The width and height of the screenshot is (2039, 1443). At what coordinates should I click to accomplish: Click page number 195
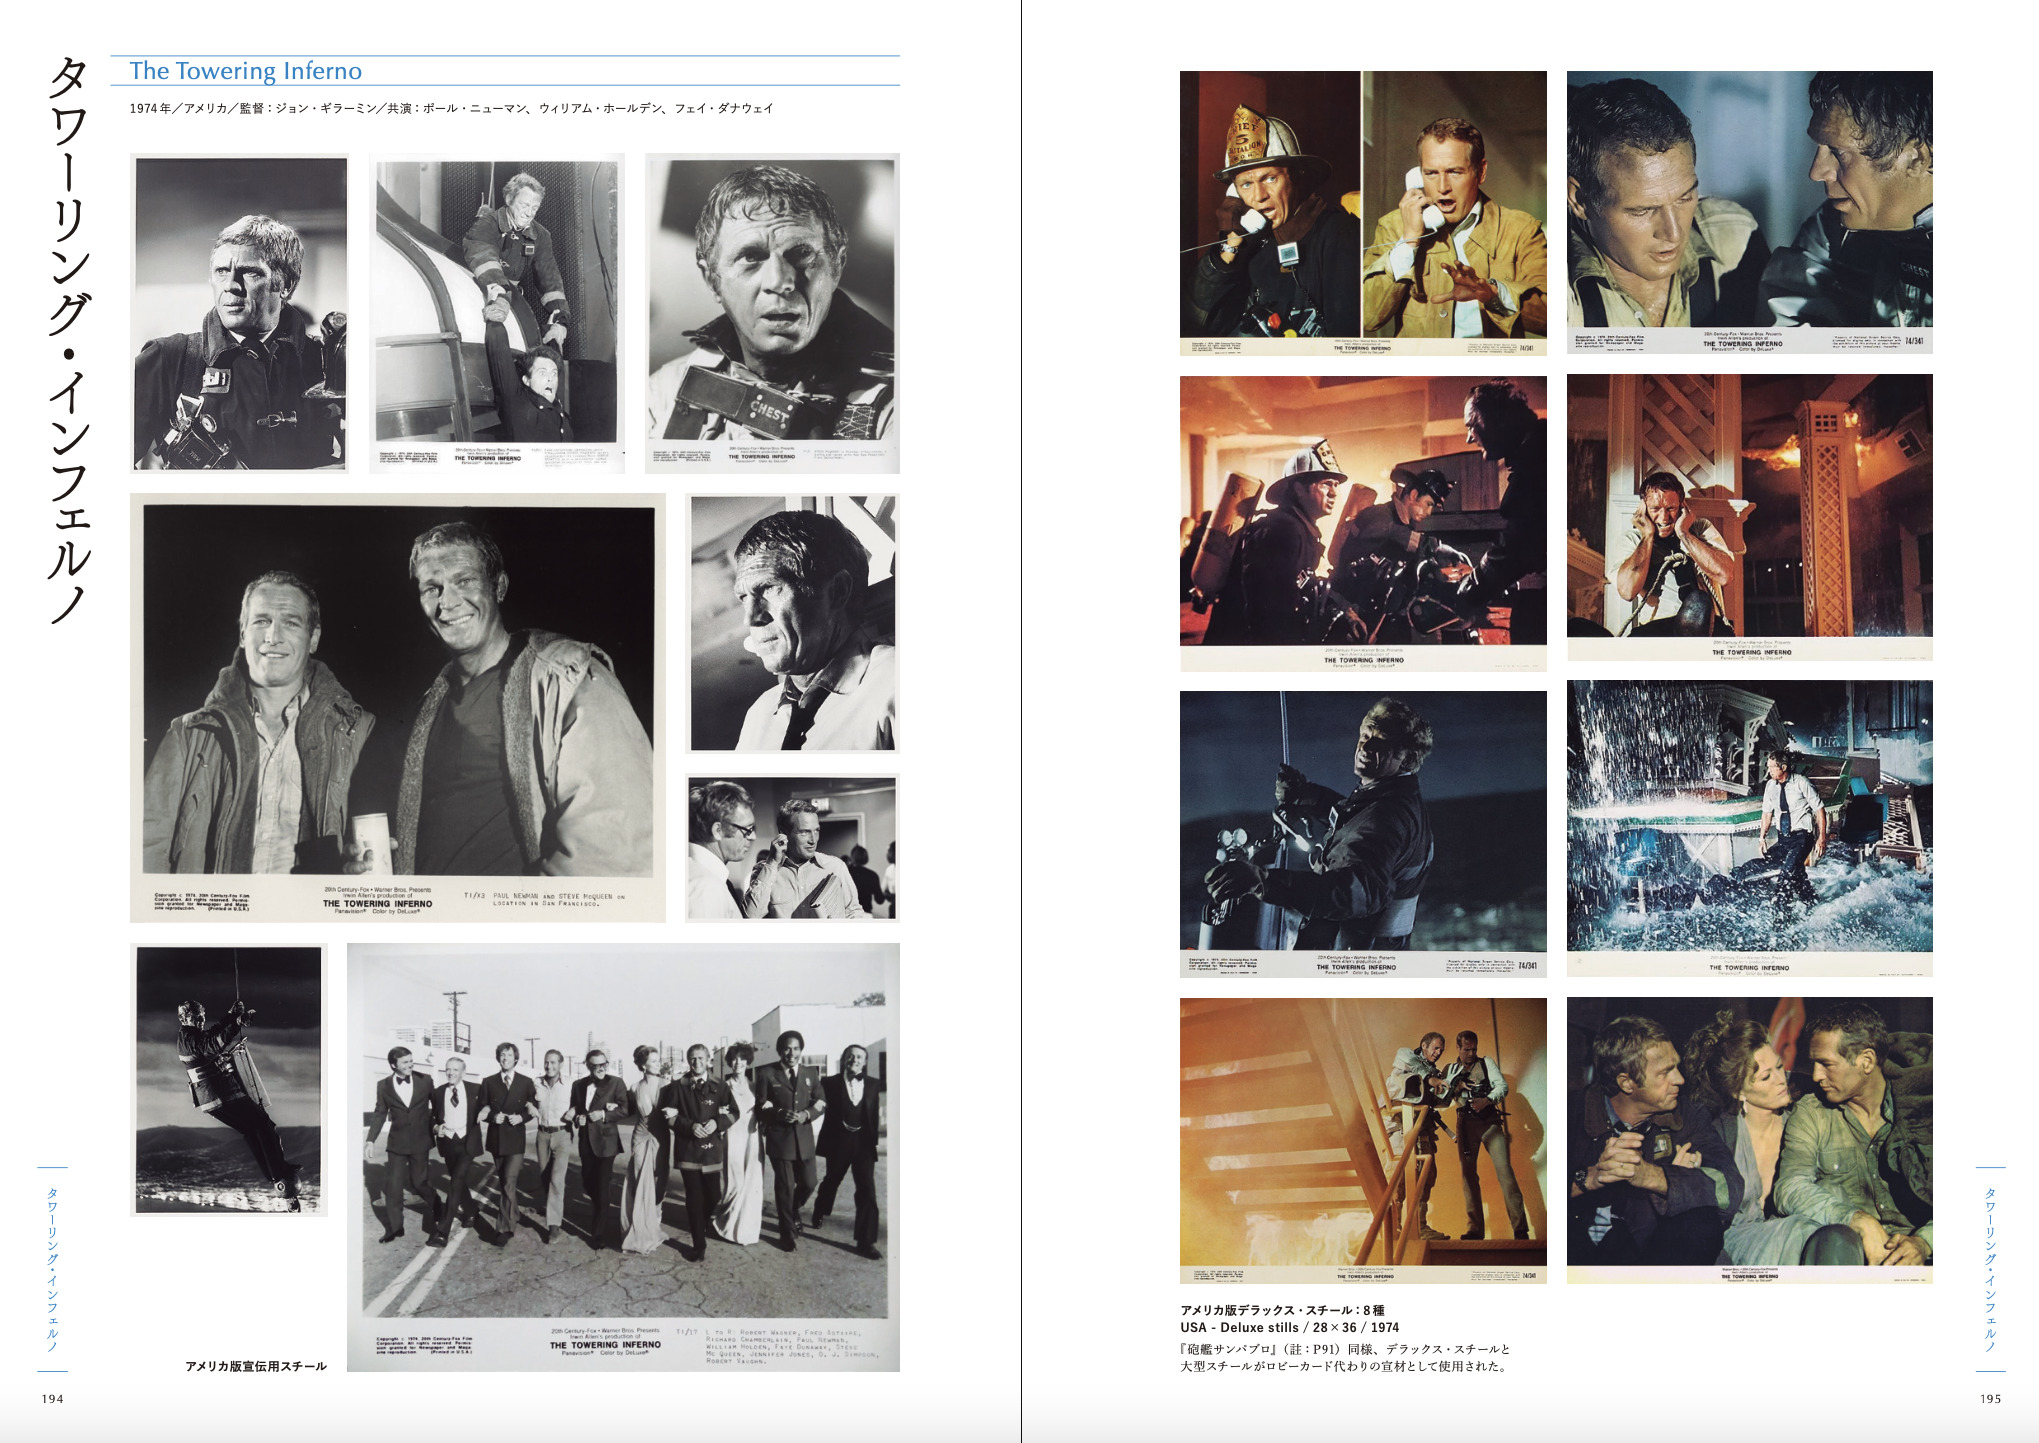pos(1990,1399)
